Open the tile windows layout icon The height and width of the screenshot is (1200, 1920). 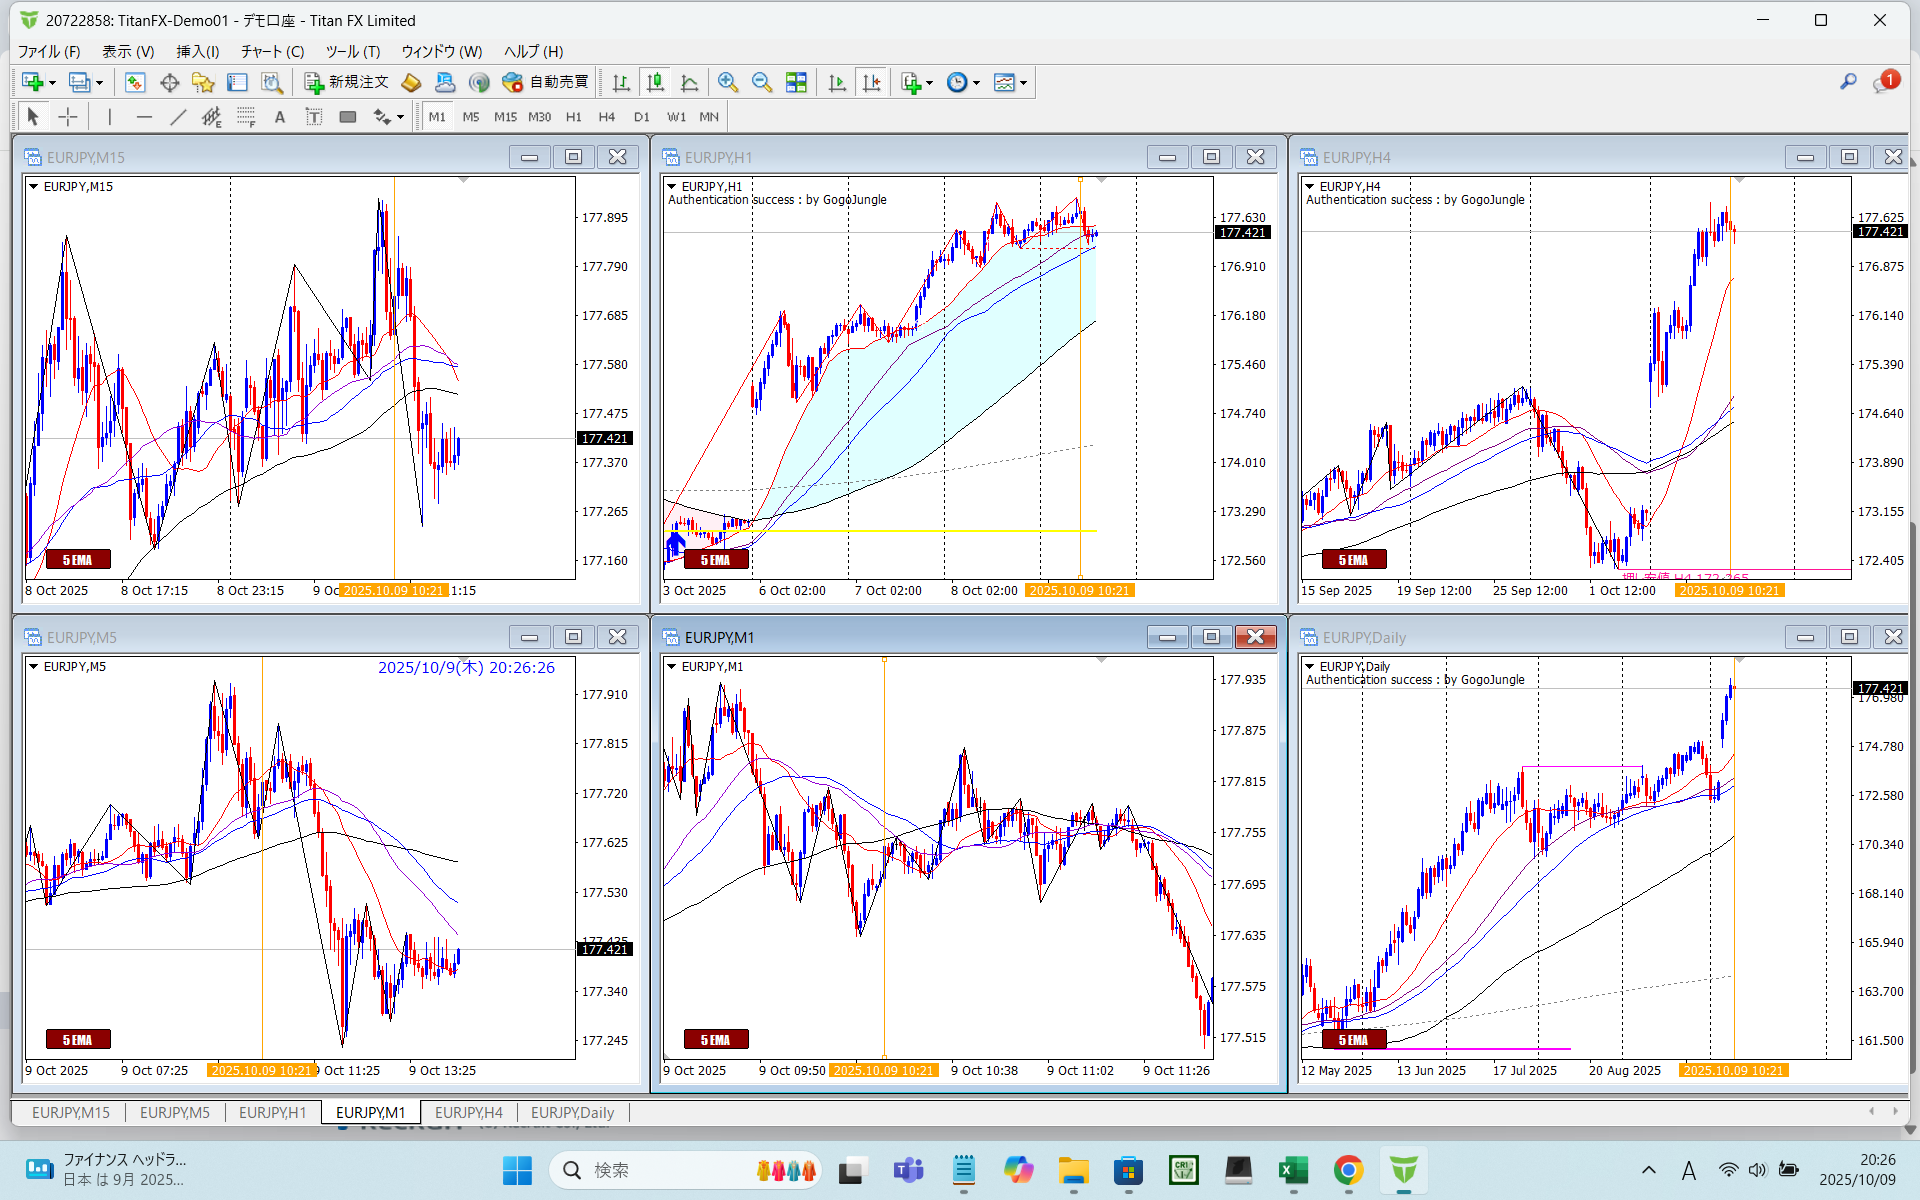(796, 83)
